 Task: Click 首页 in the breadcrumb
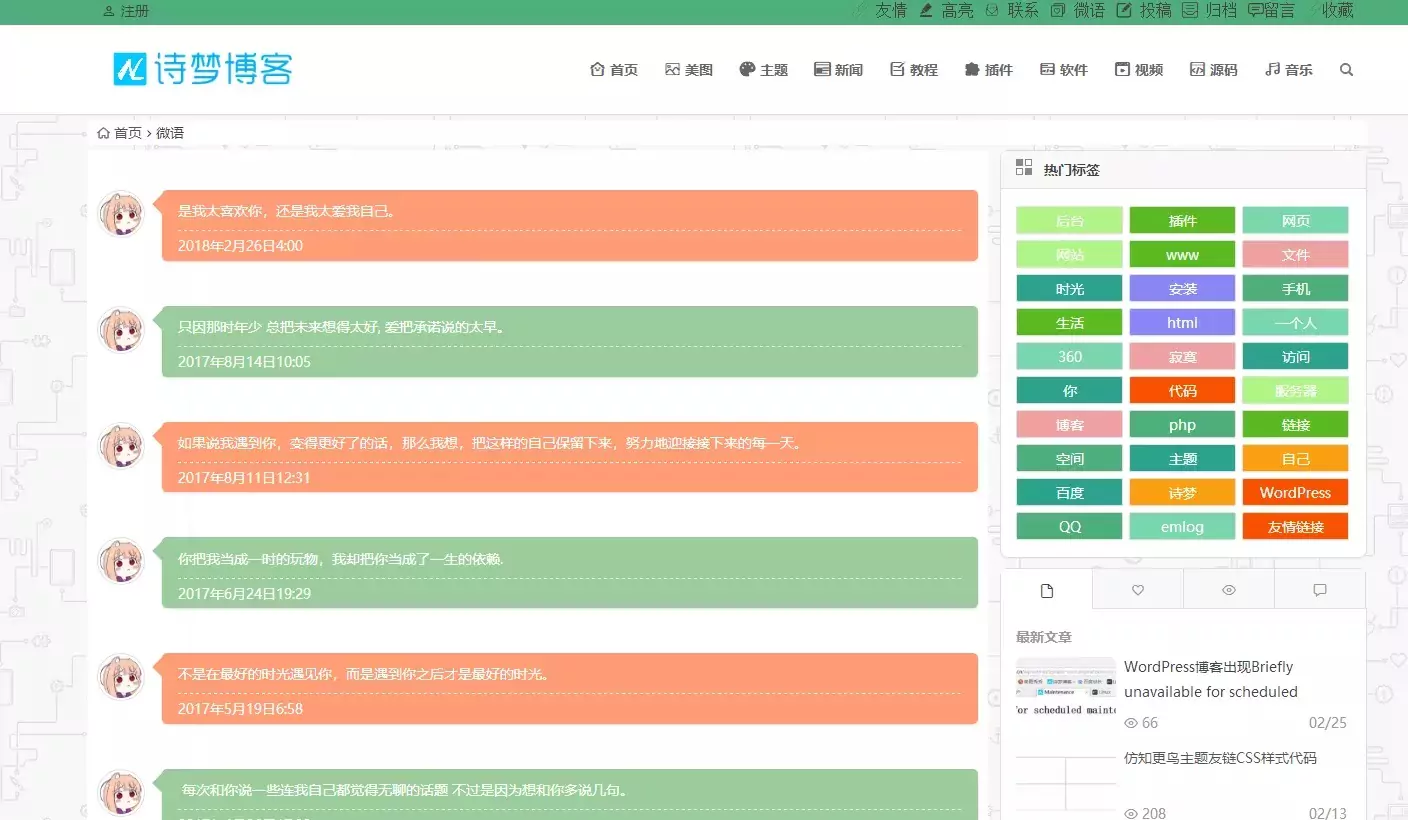[126, 132]
